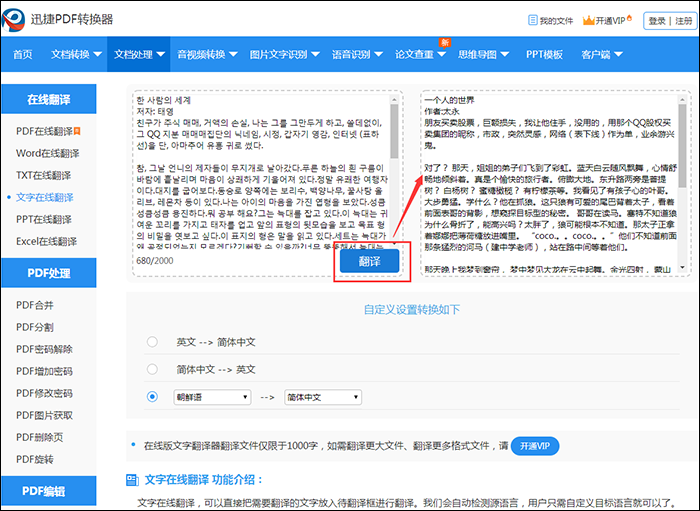
Task: Open the 简体中文 target language dropdown
Action: pos(323,397)
